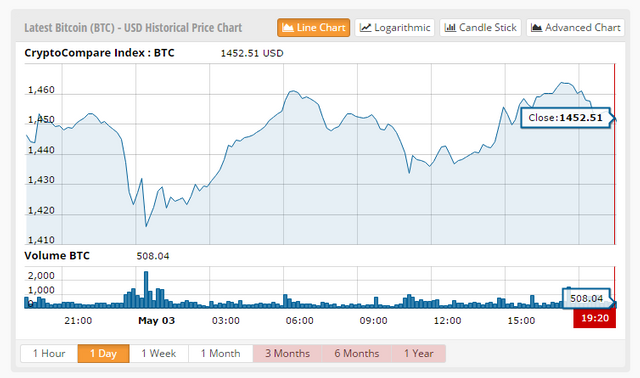Switch to the Line Chart view

click(x=313, y=27)
